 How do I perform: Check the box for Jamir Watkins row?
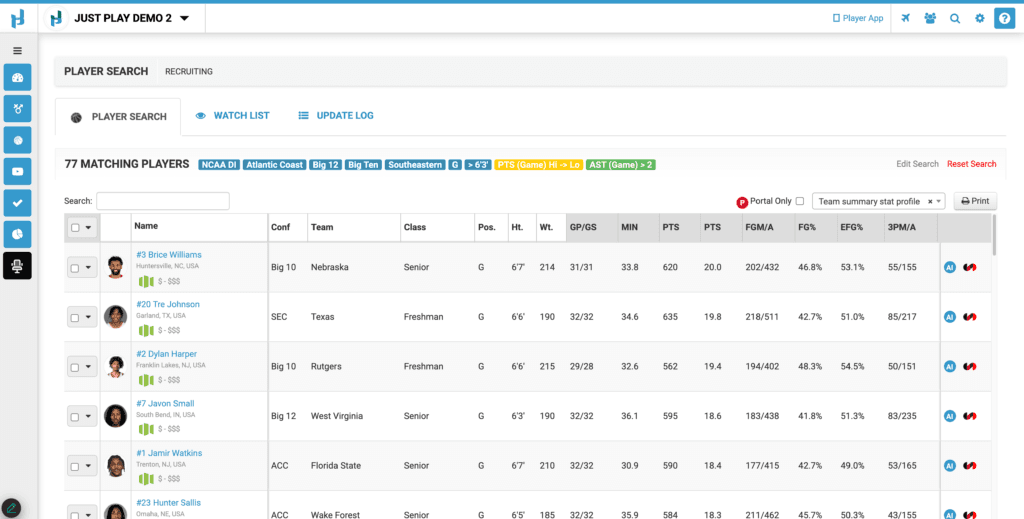pos(75,466)
